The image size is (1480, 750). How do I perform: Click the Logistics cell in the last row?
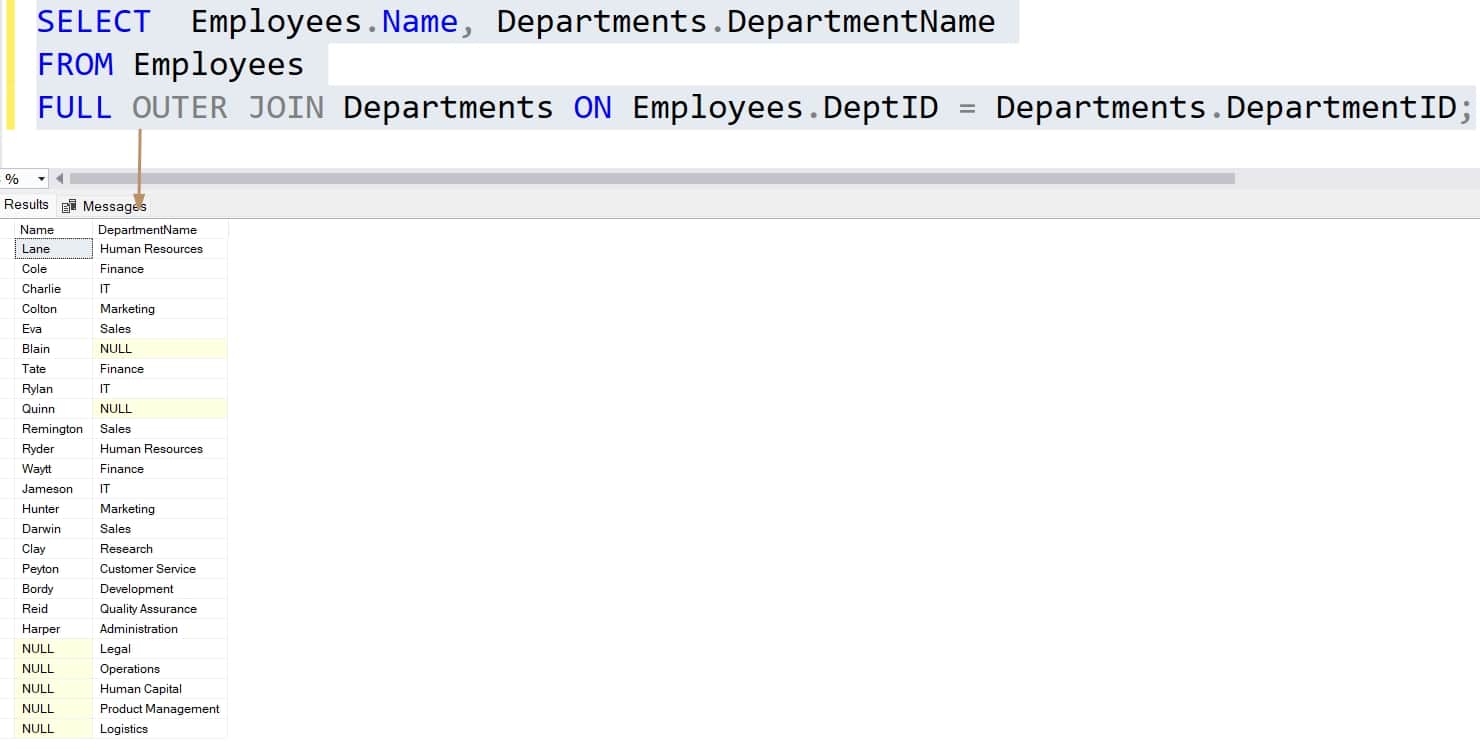pyautogui.click(x=124, y=728)
